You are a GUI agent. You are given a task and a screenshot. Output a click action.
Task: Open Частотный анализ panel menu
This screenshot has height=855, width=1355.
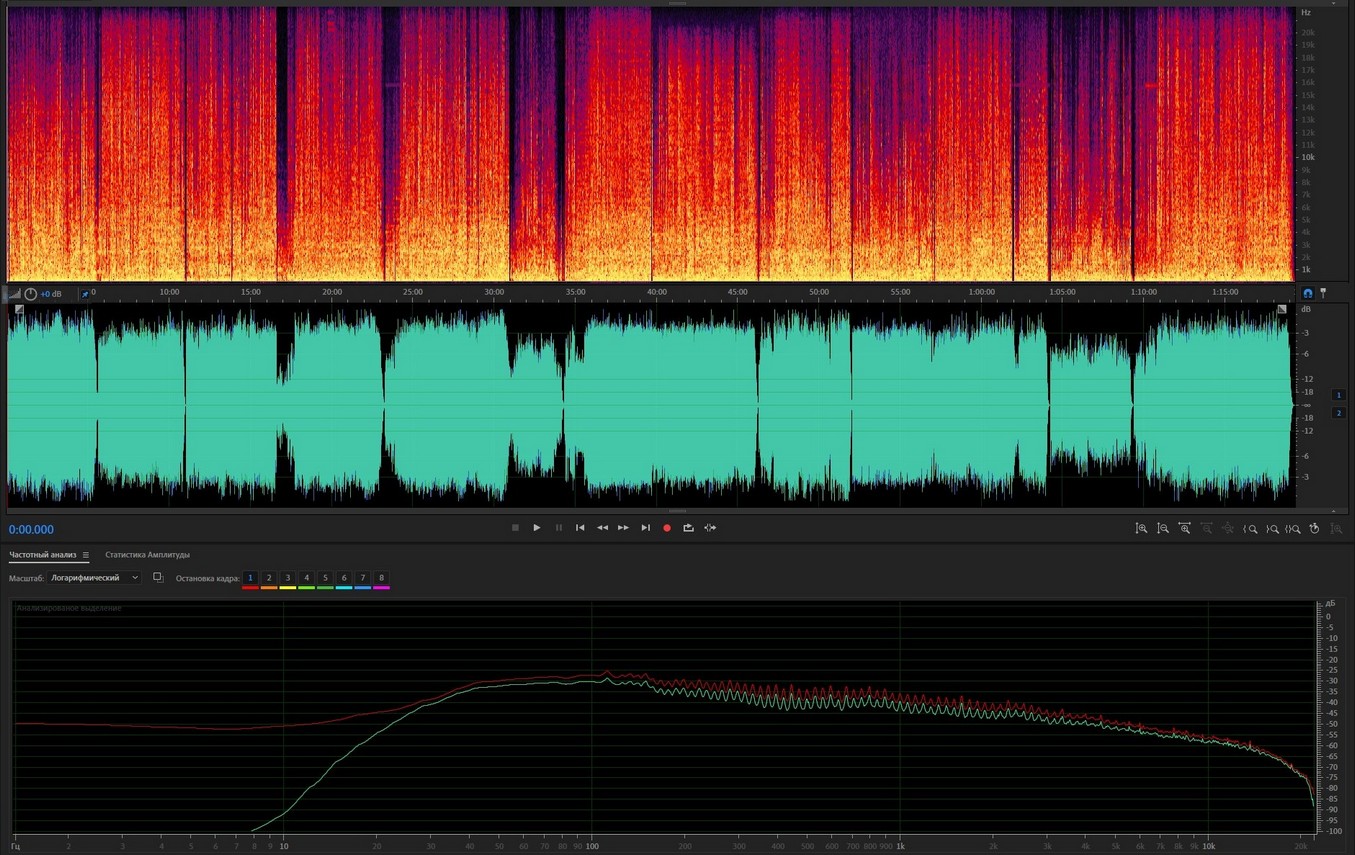tap(86, 555)
